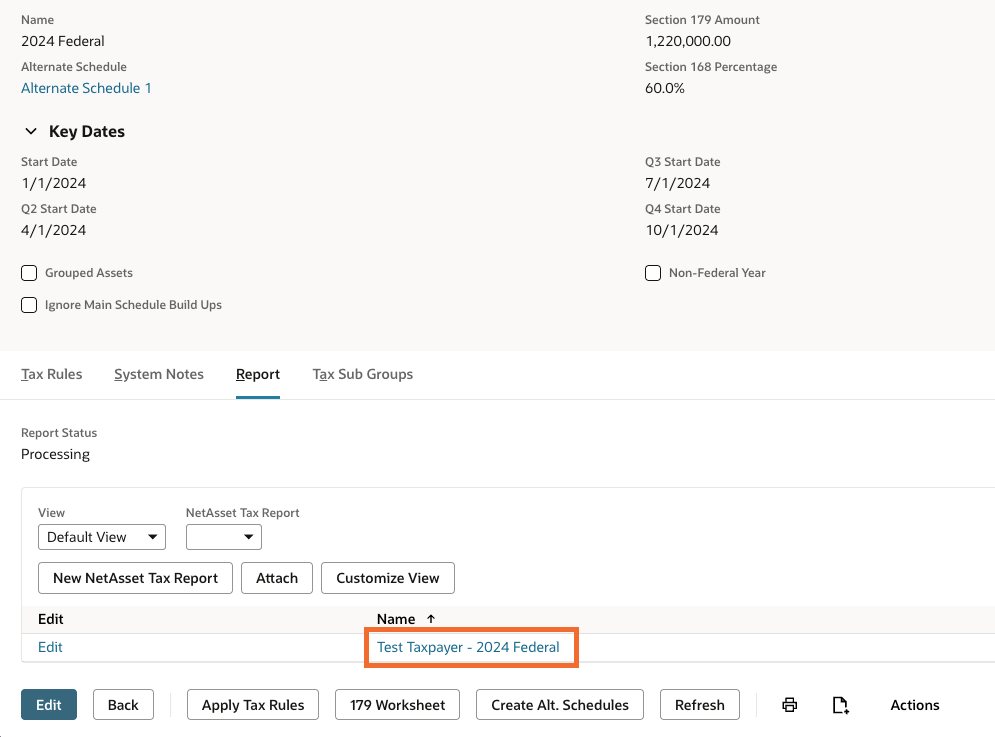Viewport: 995px width, 737px height.
Task: Click Create Alt. Schedules button
Action: (x=560, y=705)
